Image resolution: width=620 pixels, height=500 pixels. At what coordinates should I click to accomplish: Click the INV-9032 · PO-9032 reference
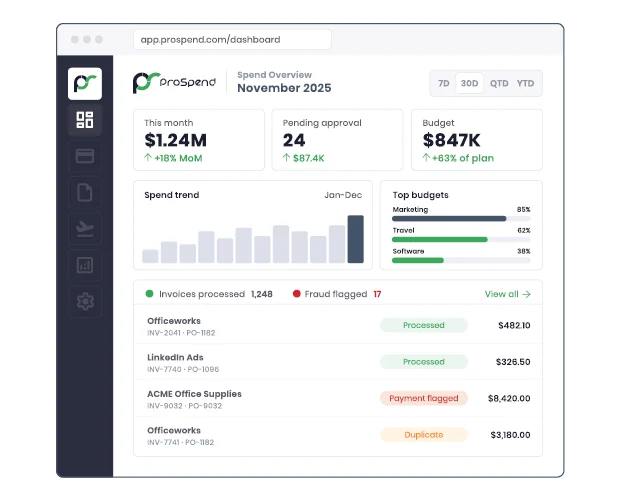[x=184, y=406]
